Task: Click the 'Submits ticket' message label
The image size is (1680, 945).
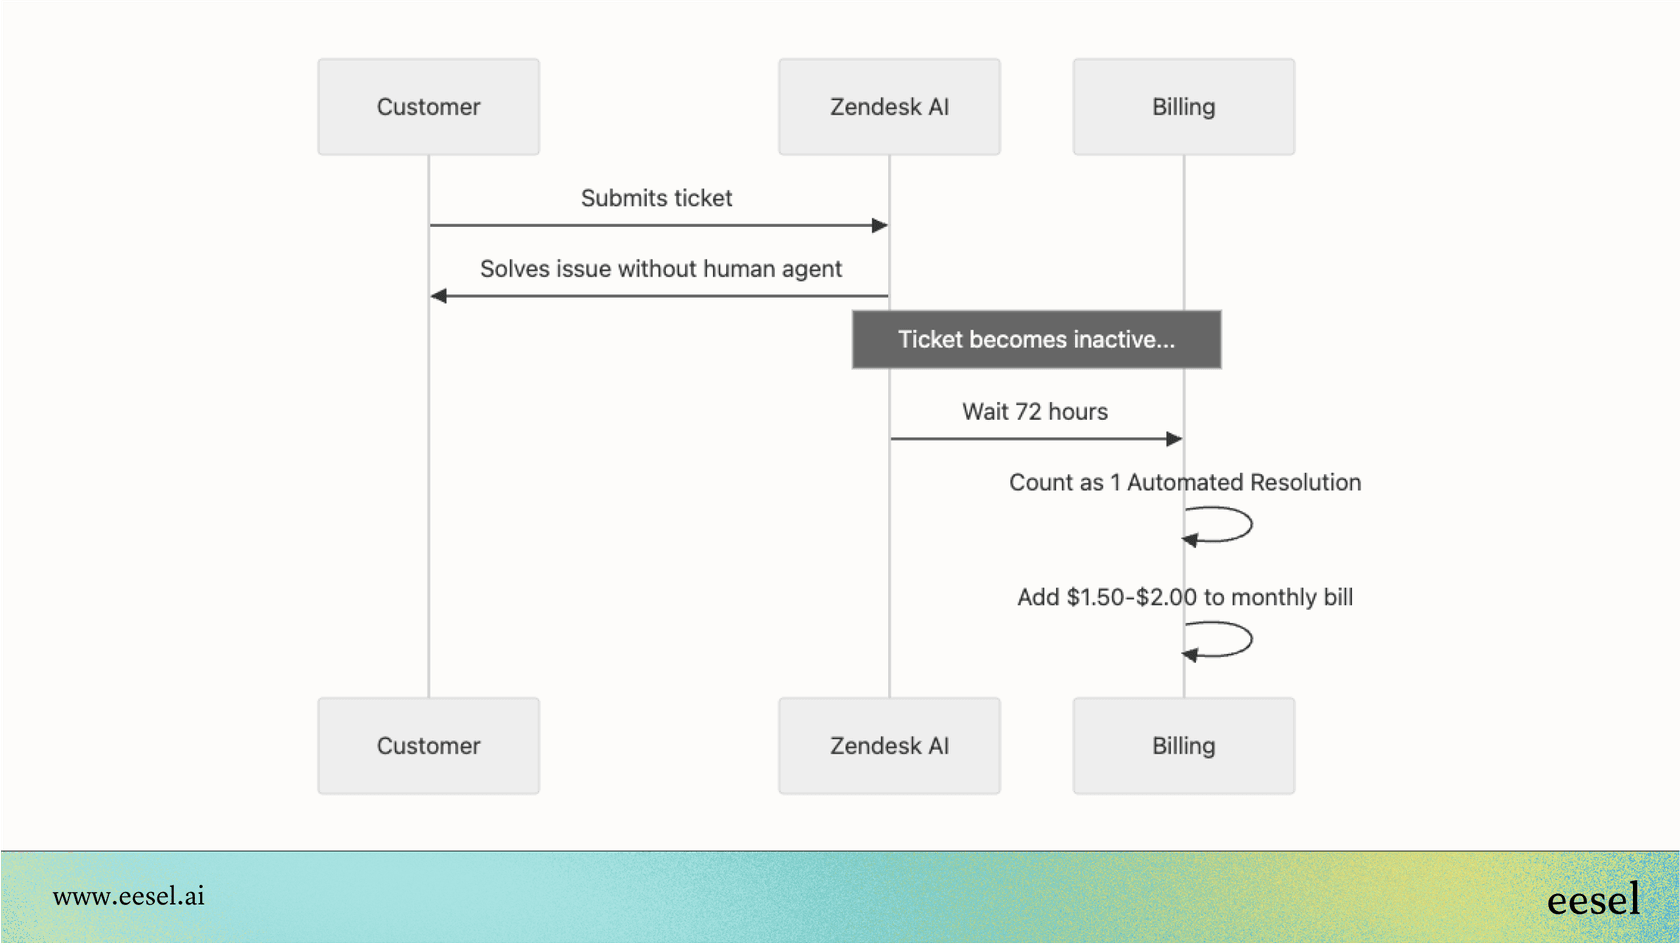Action: [x=656, y=198]
